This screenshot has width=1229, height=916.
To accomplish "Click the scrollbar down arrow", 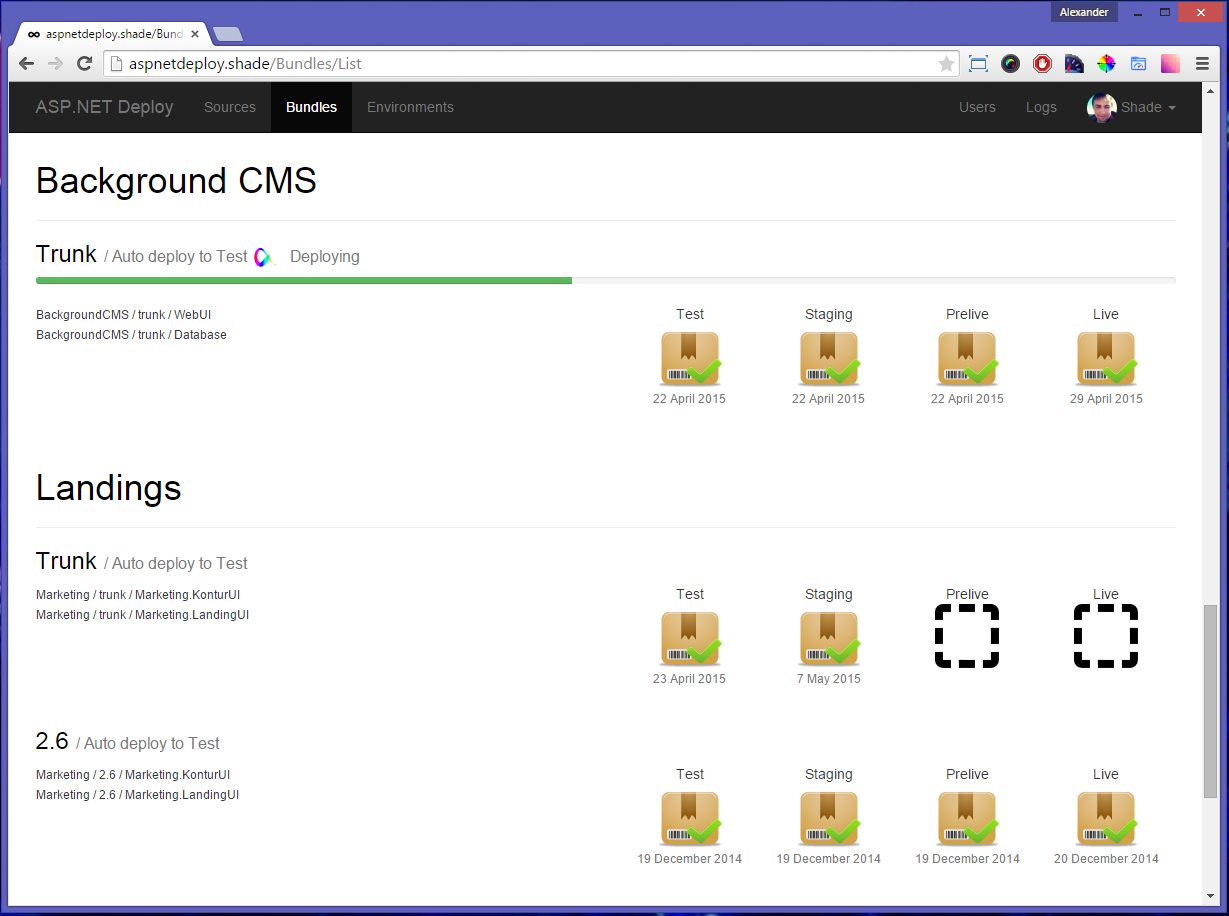I will 1210,896.
